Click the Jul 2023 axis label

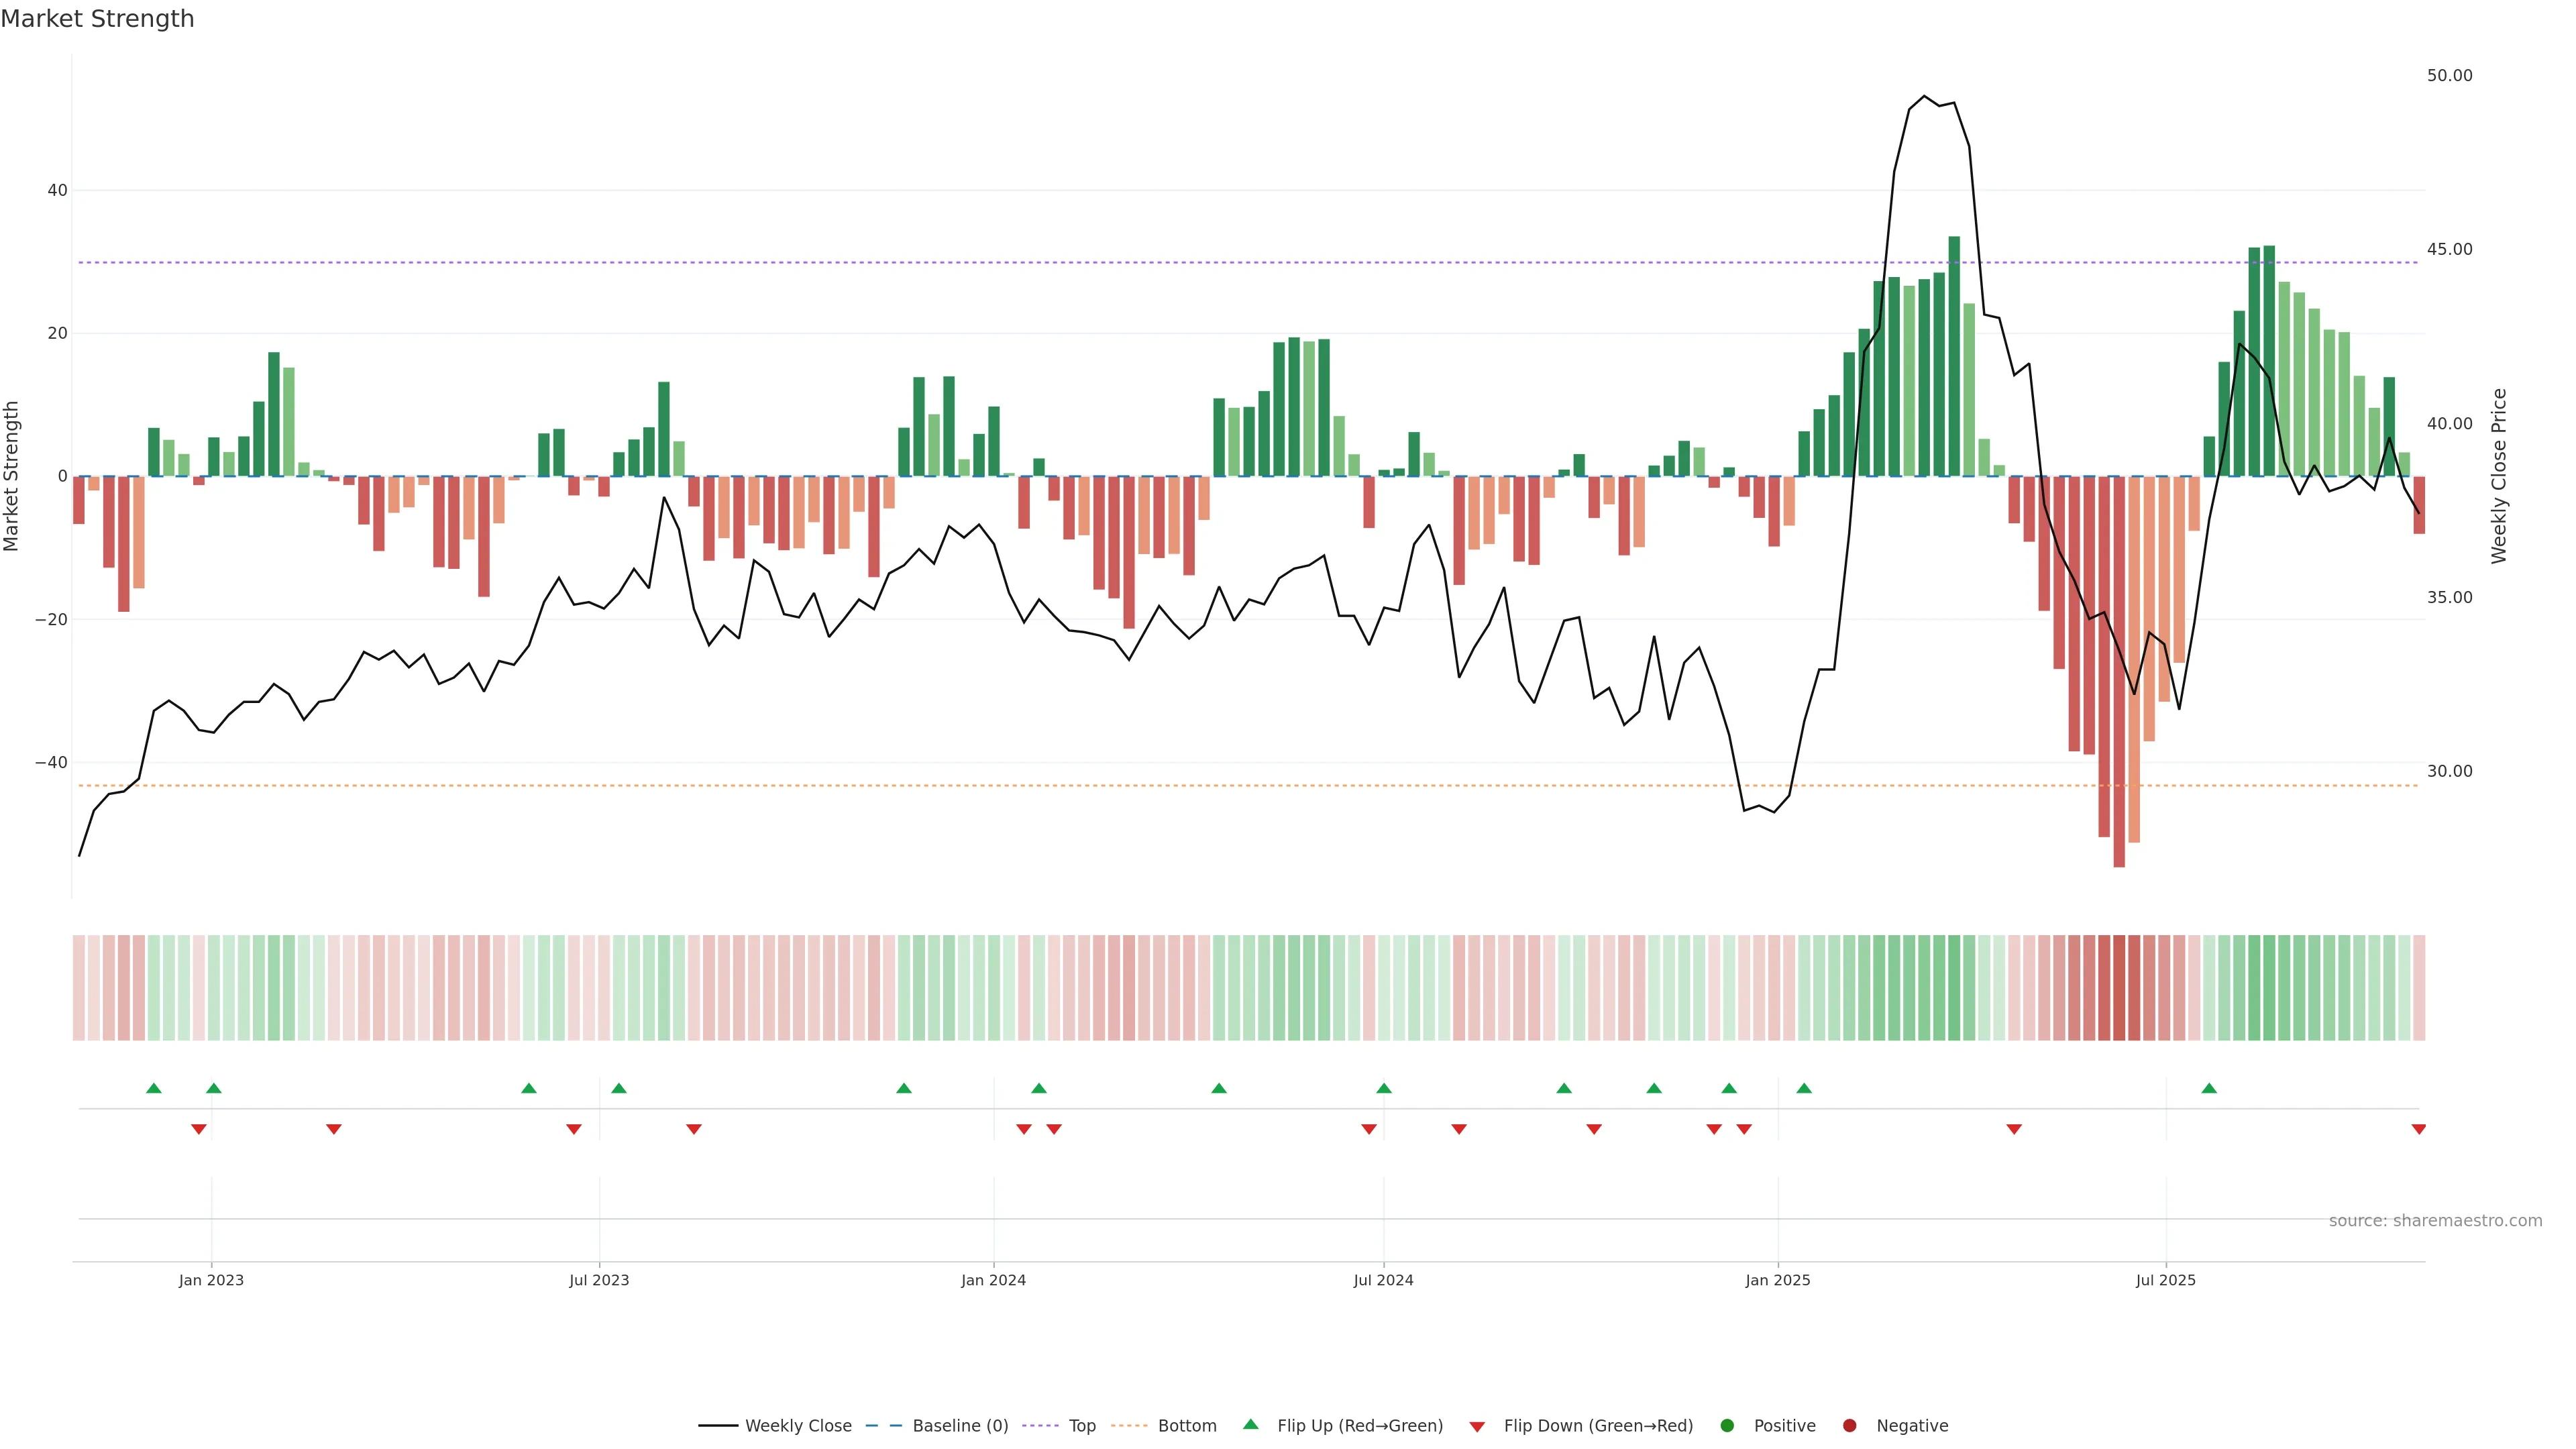599,1280
